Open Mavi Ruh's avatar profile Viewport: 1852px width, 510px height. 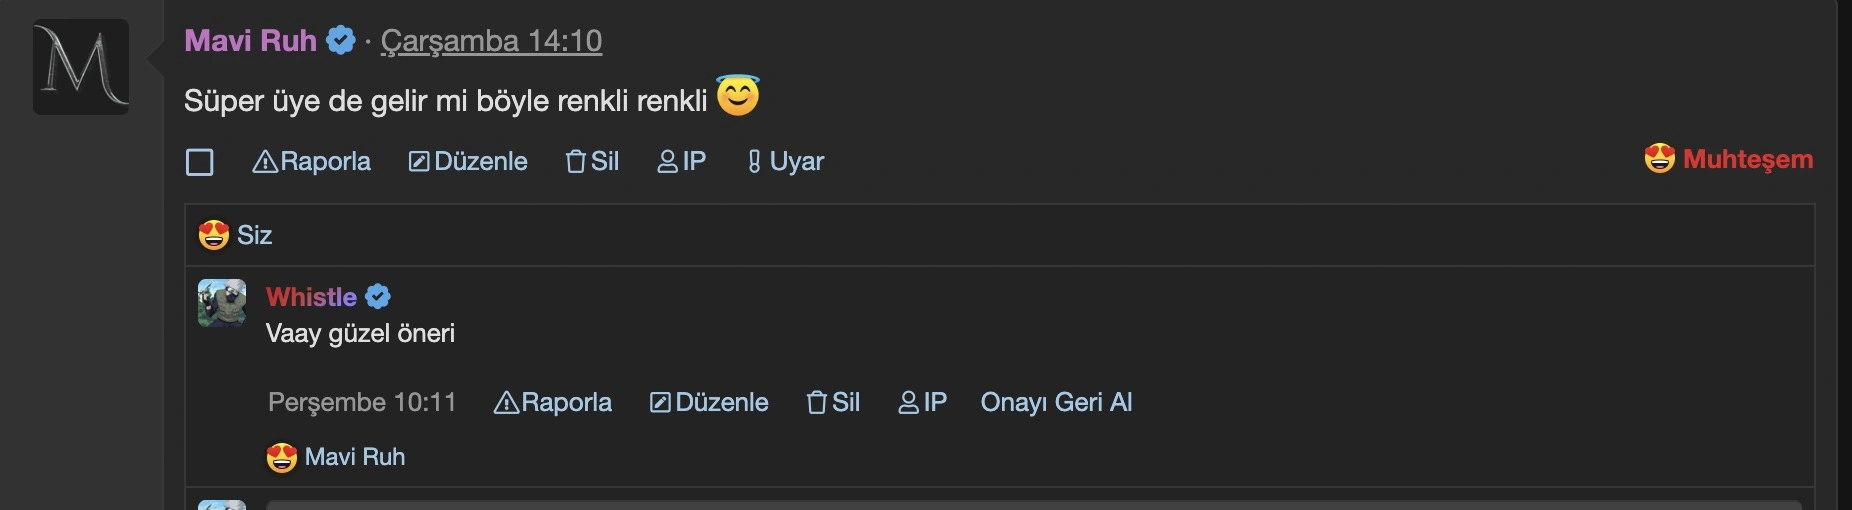coord(81,67)
